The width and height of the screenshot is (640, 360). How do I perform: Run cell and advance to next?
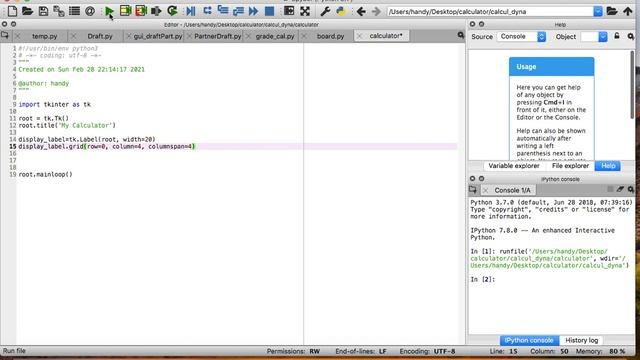(x=141, y=11)
